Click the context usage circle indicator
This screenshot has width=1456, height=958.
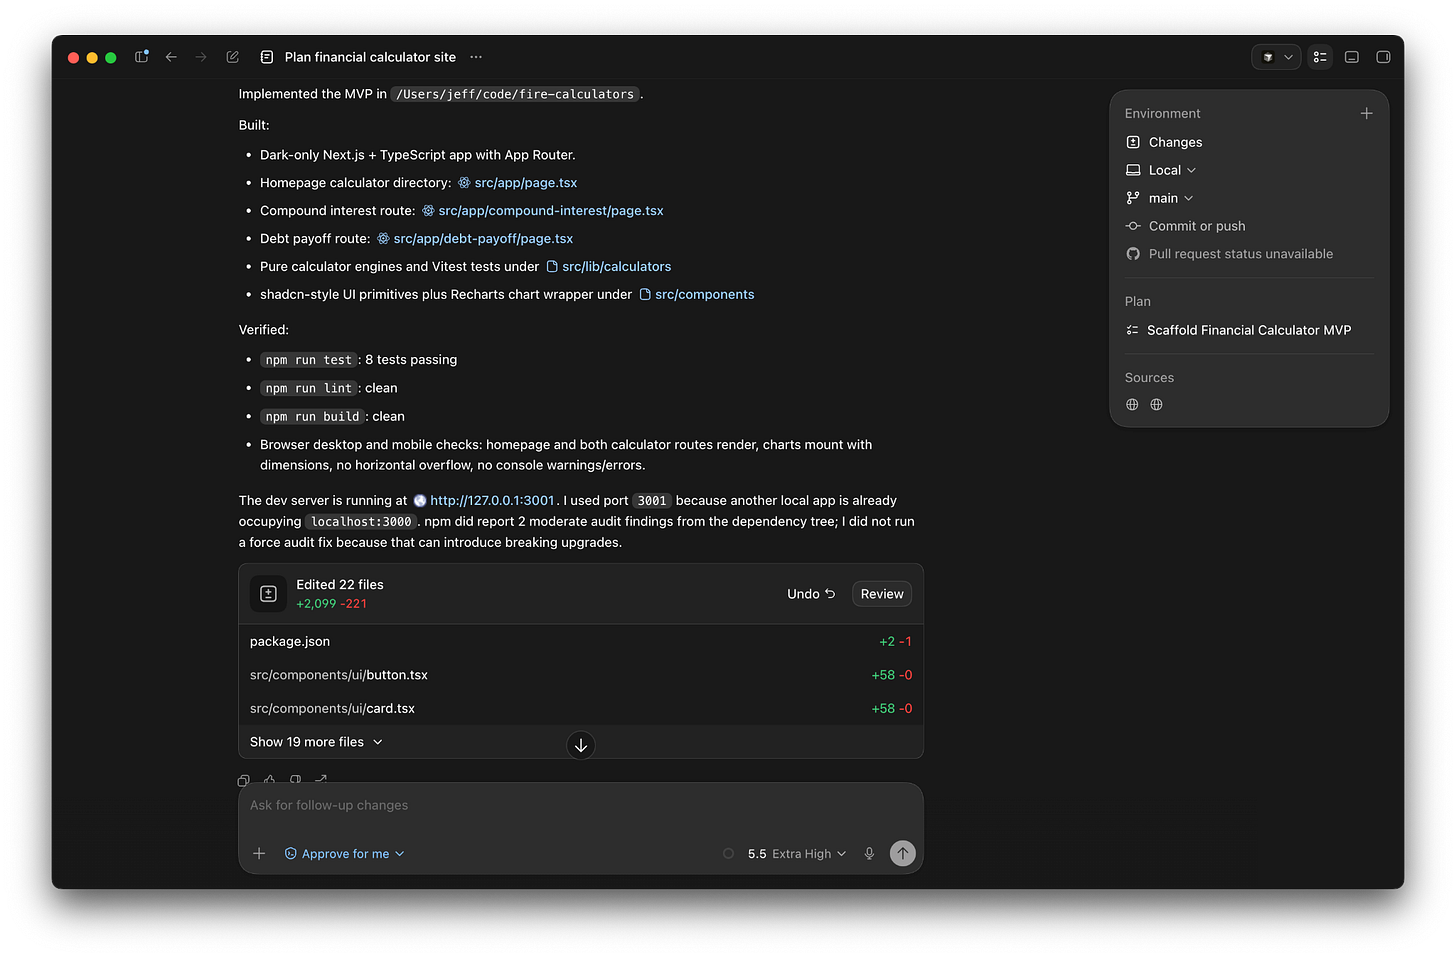(x=728, y=854)
